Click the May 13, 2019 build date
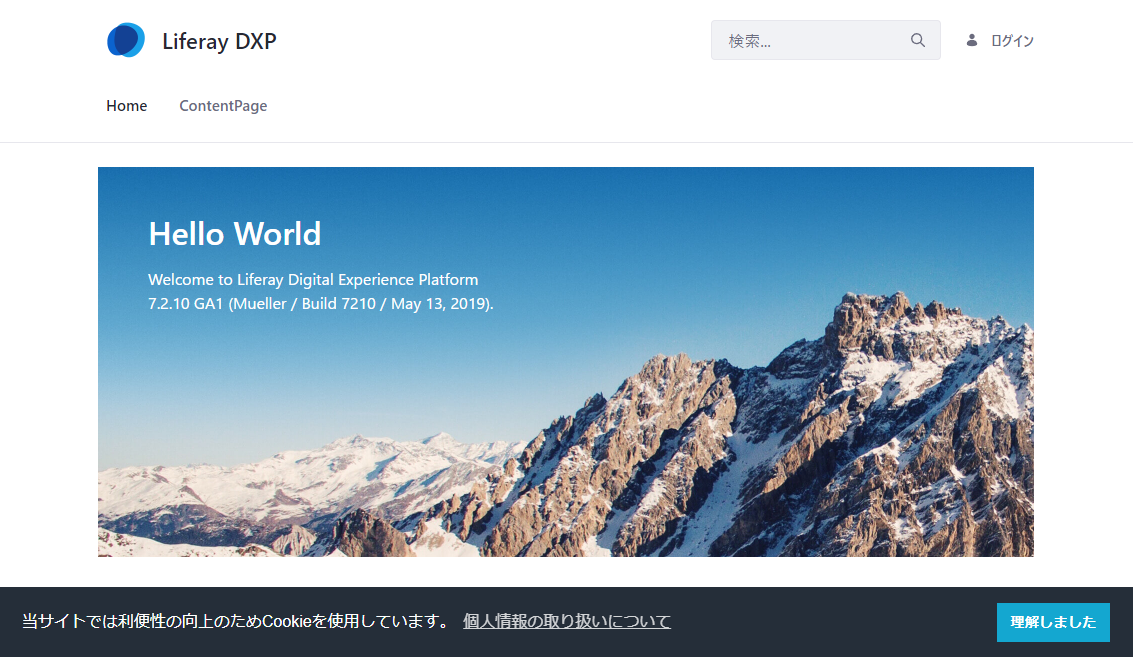The image size is (1133, 657). point(441,304)
